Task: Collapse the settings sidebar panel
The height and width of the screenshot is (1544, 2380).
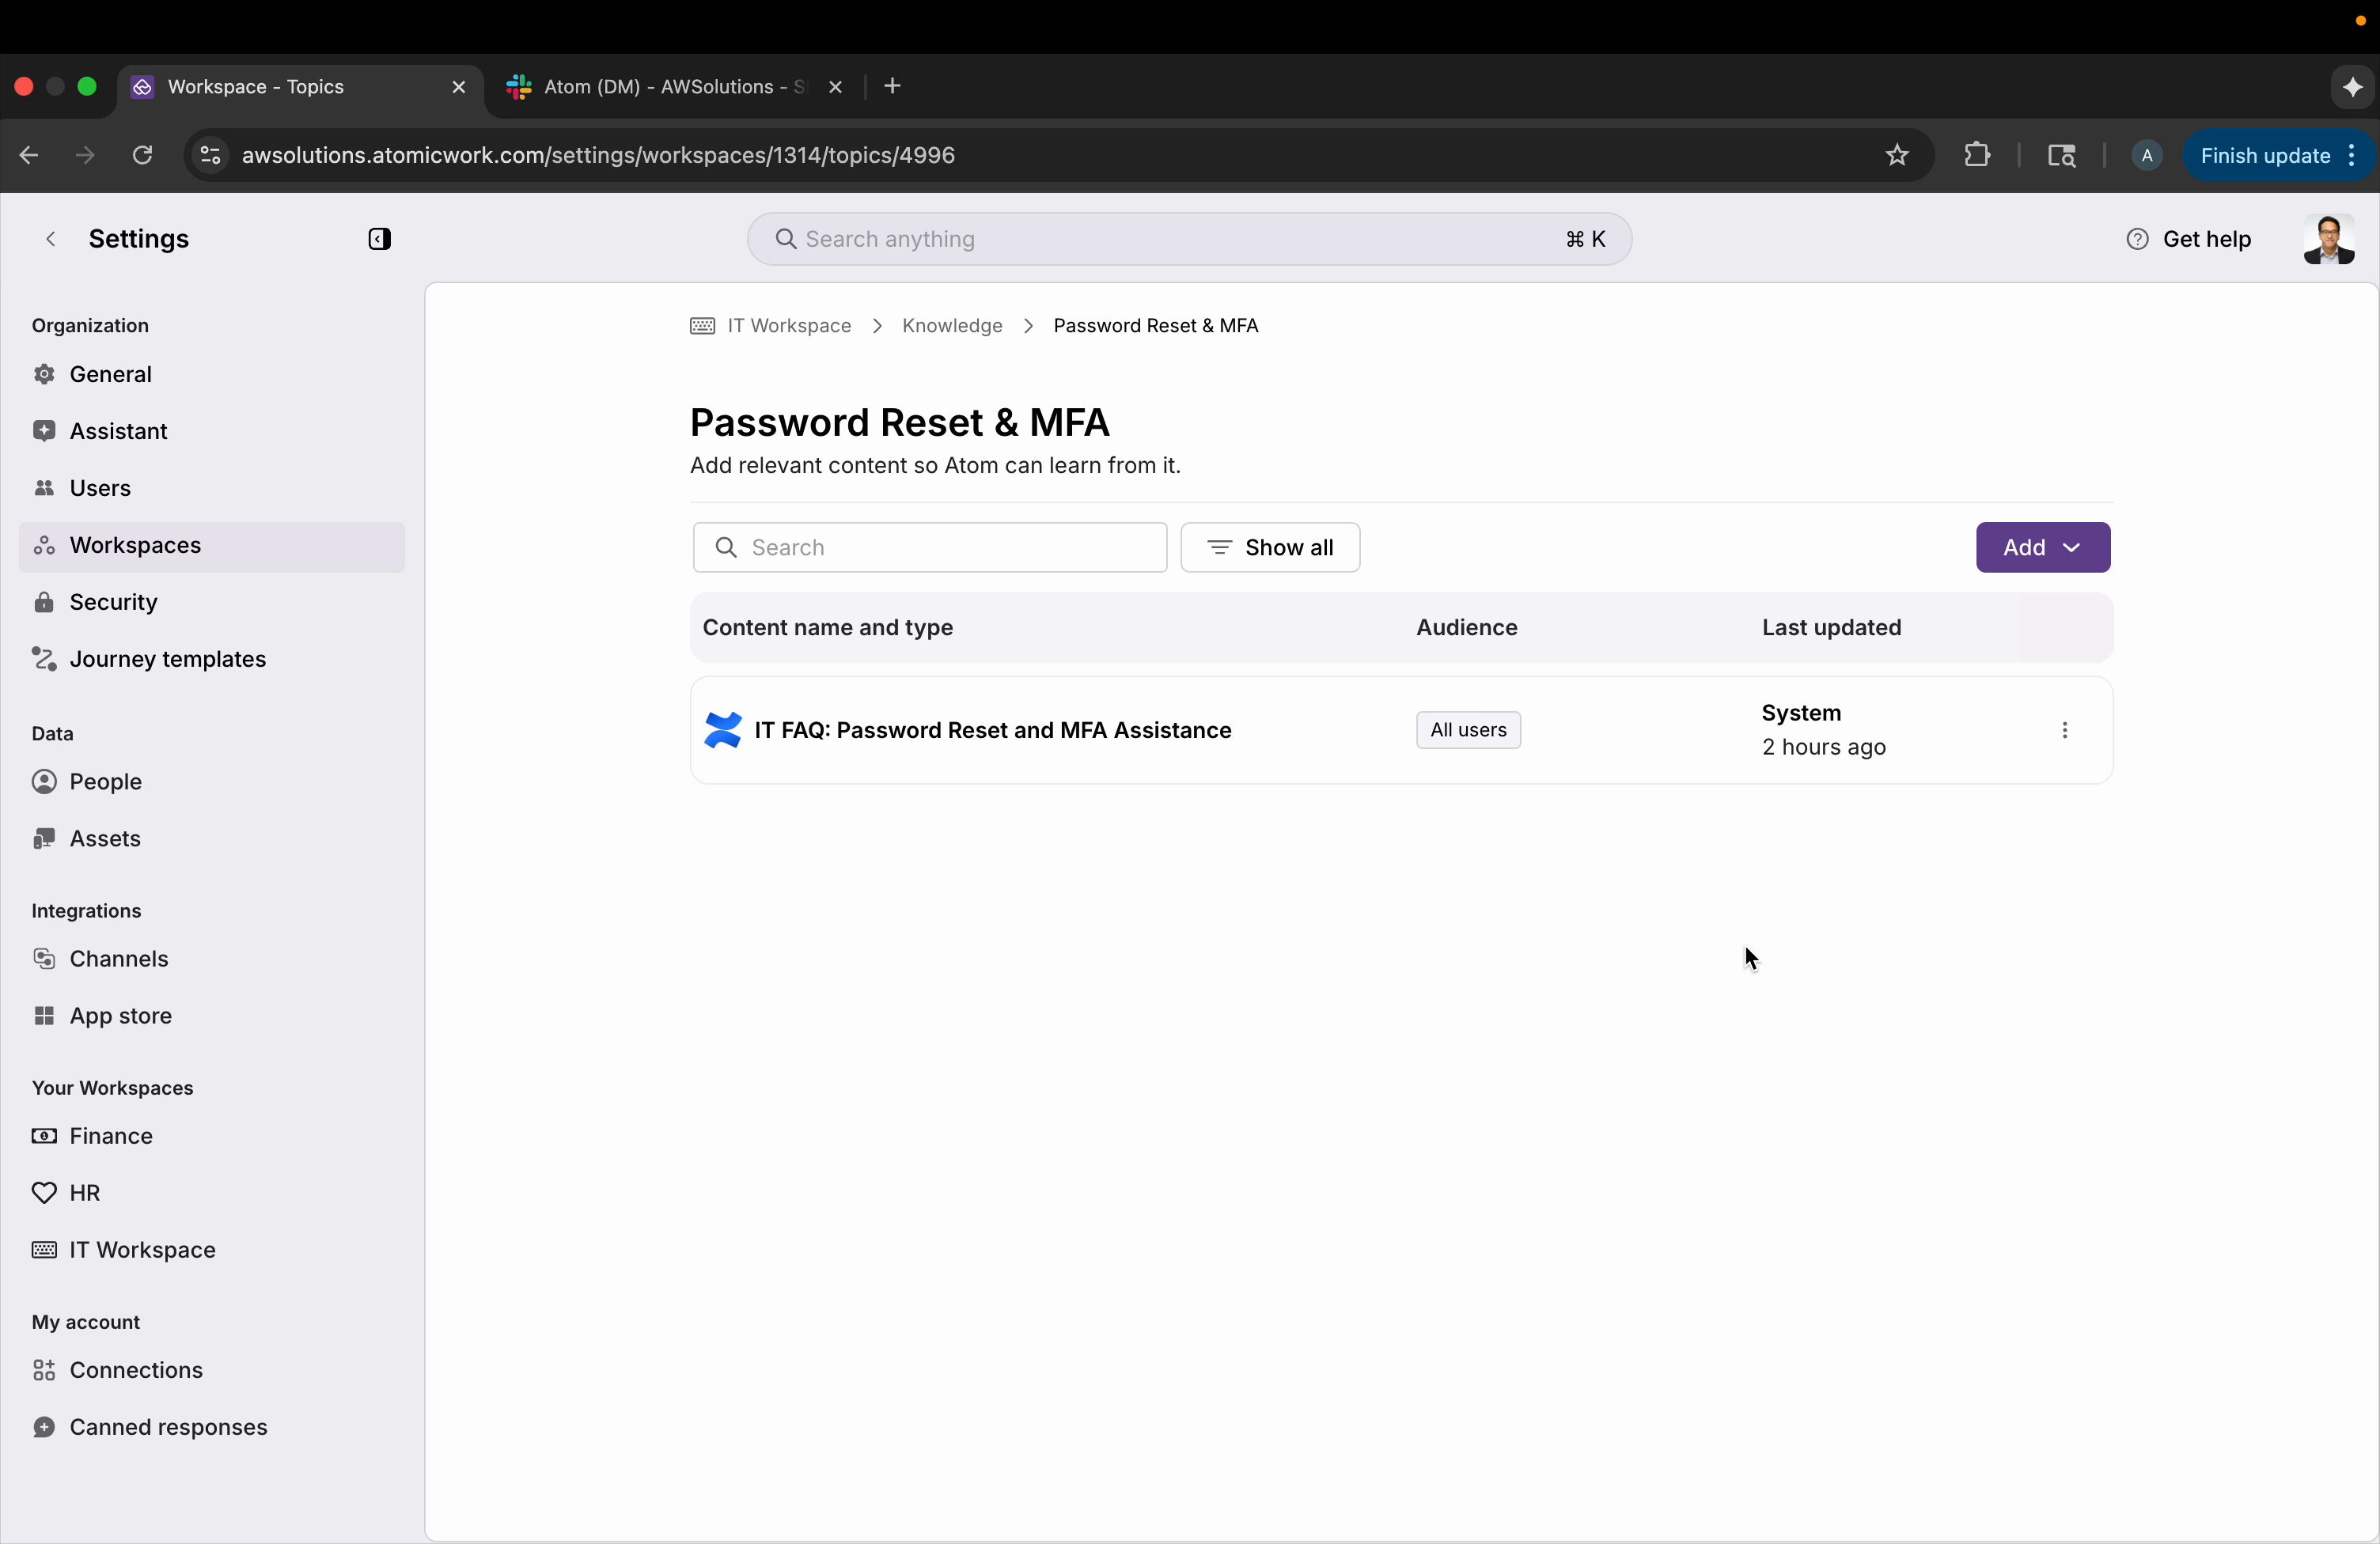Action: tap(379, 239)
